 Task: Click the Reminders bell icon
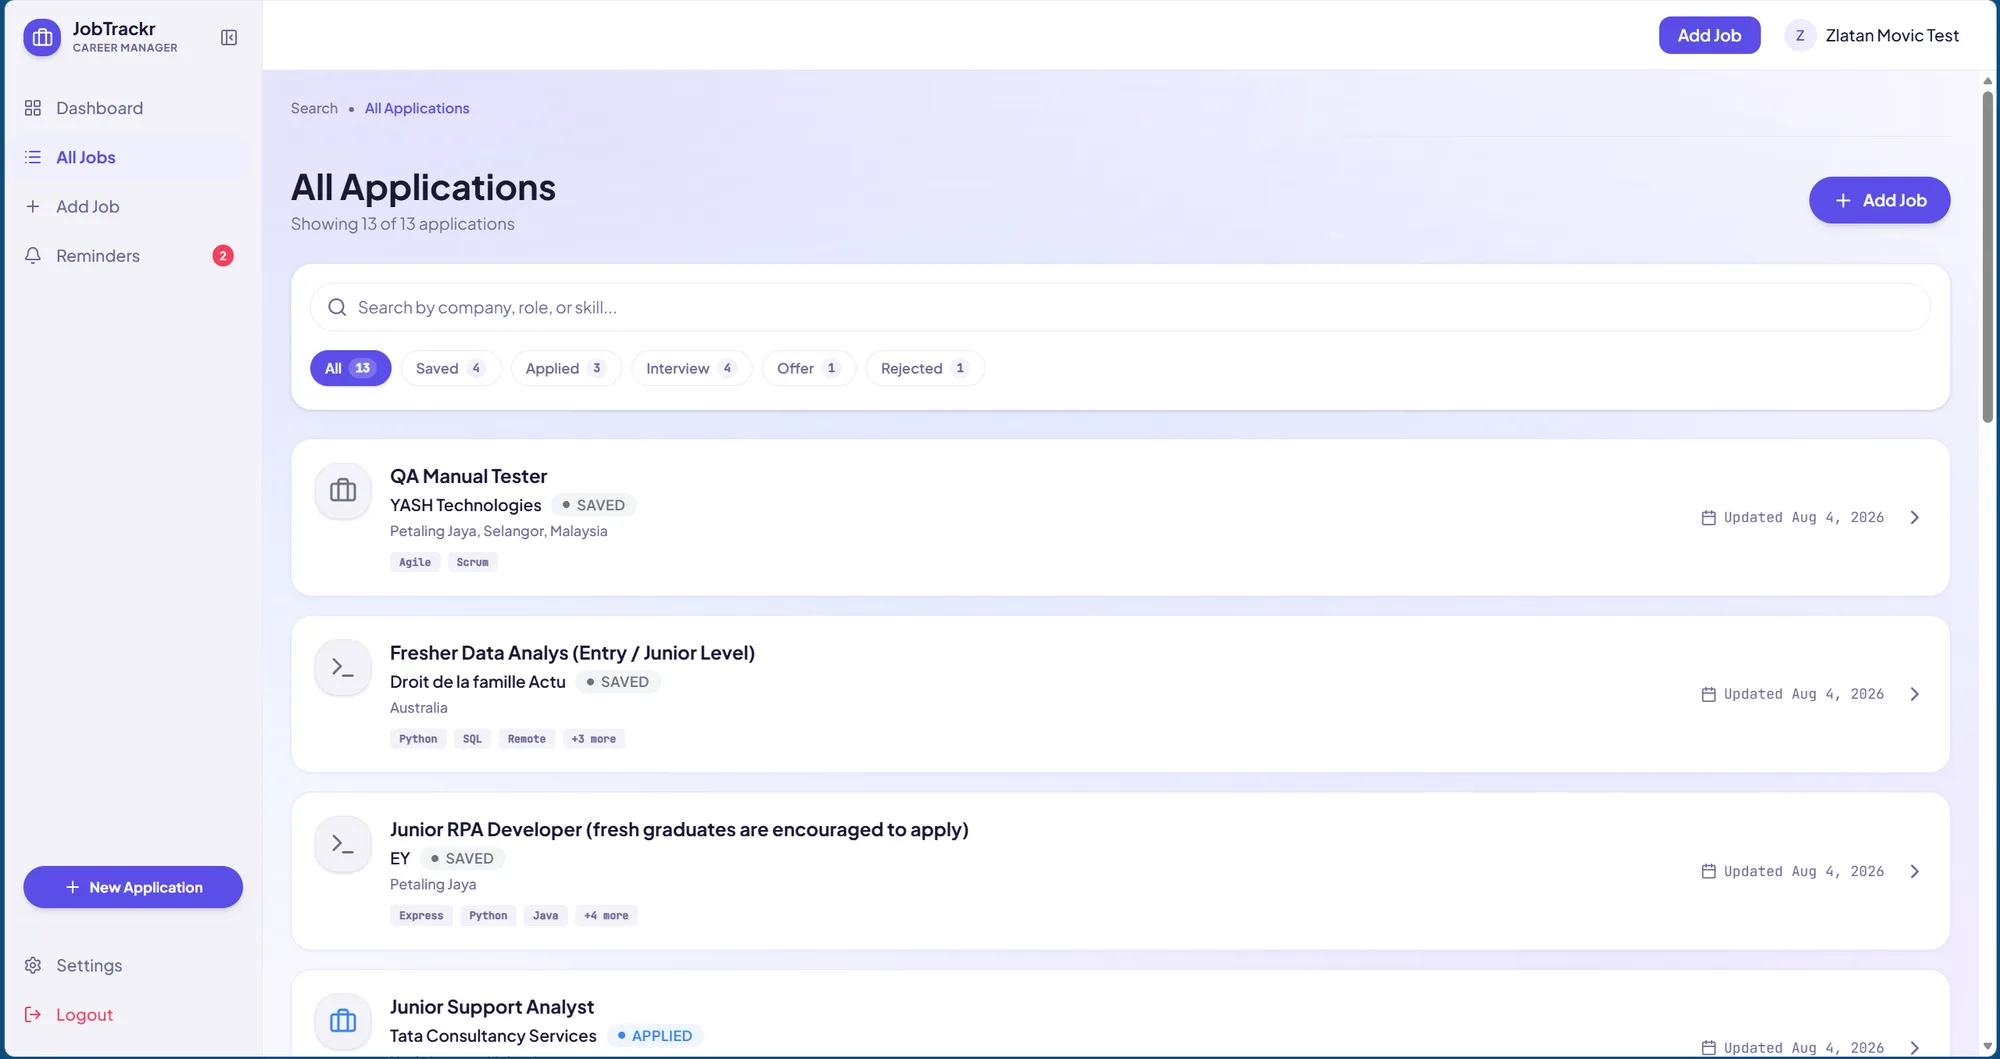tap(33, 255)
